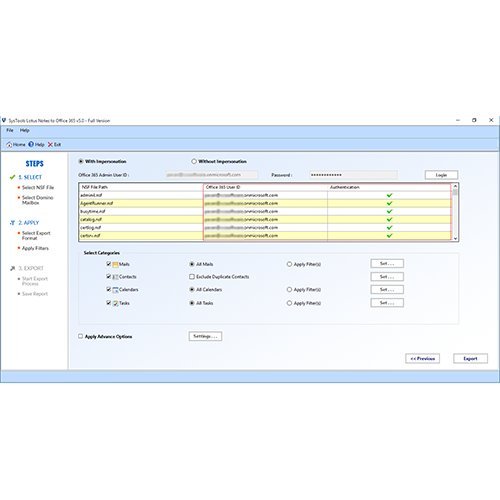Select All Tasks radio button

pos(192,303)
